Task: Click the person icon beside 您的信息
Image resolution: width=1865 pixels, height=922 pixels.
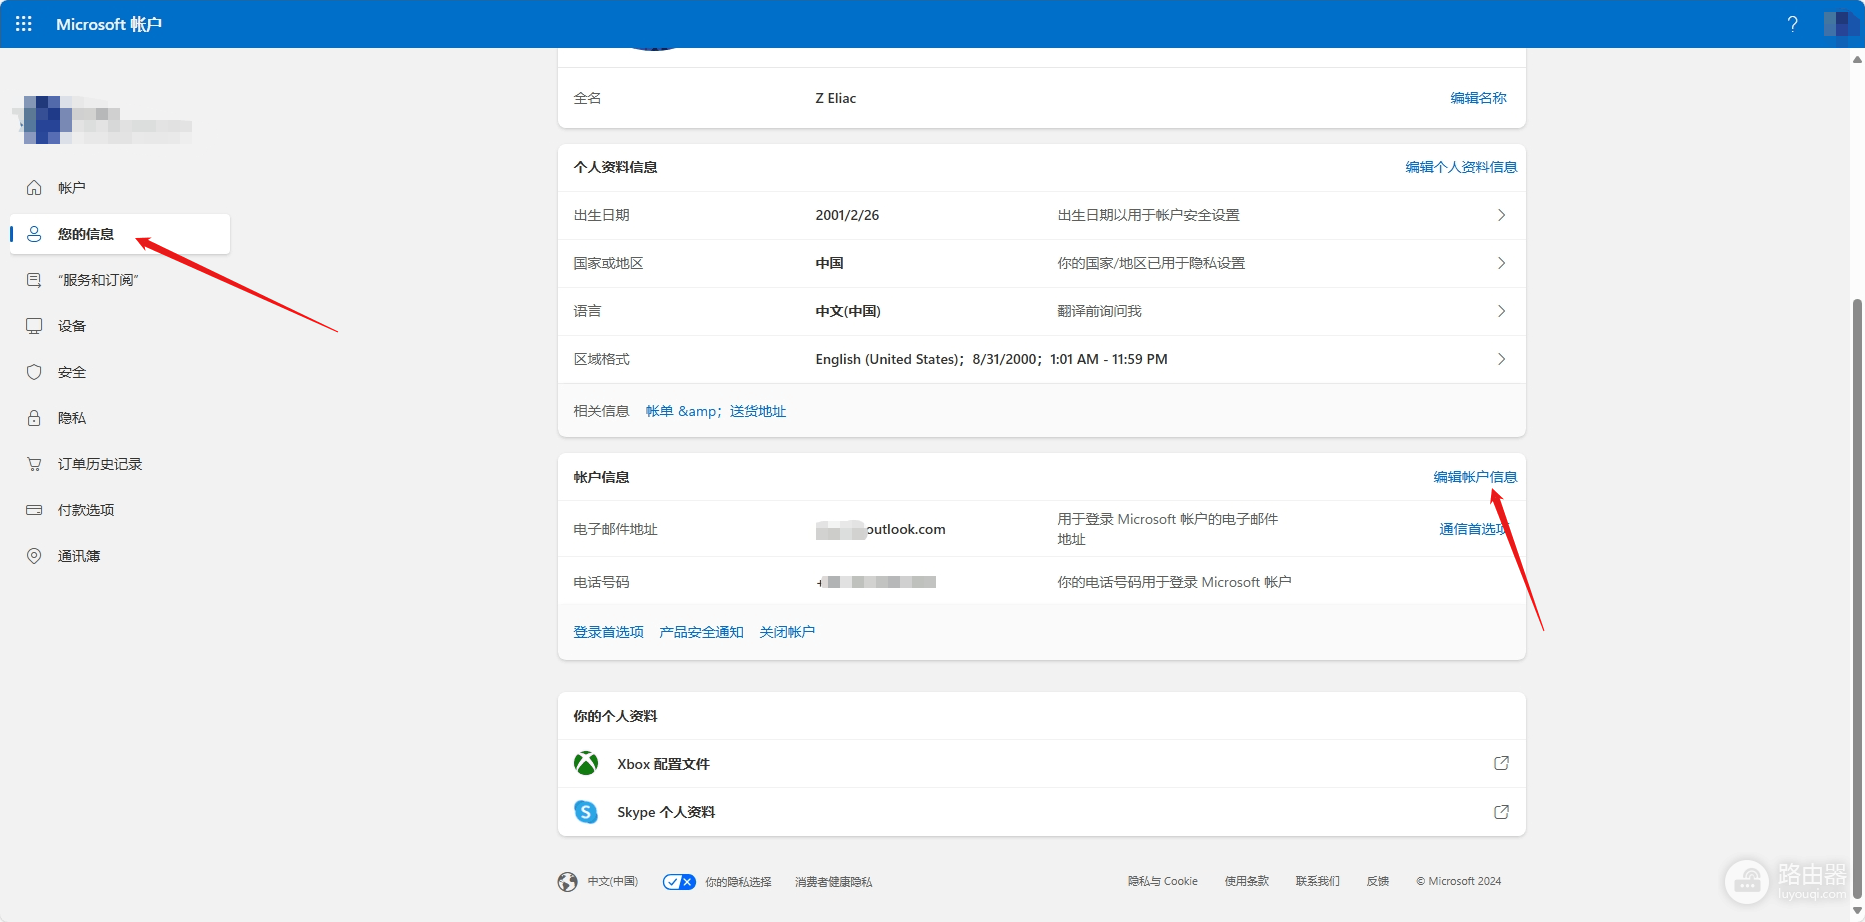Action: tap(34, 234)
